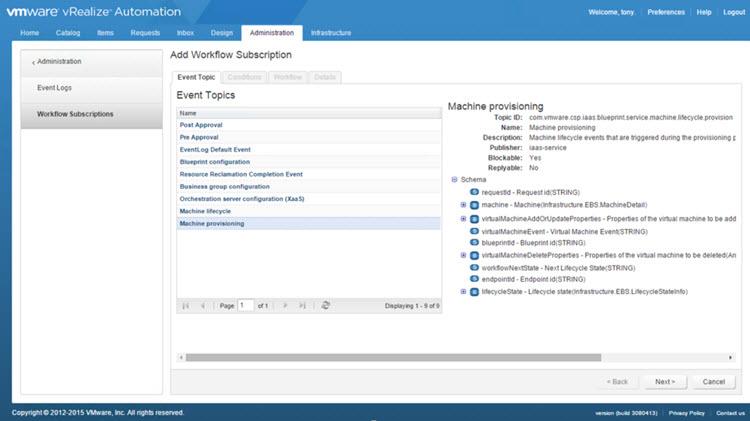Viewport: 750px width, 421px height.
Task: Collapse the Schema tree node
Action: 454,180
